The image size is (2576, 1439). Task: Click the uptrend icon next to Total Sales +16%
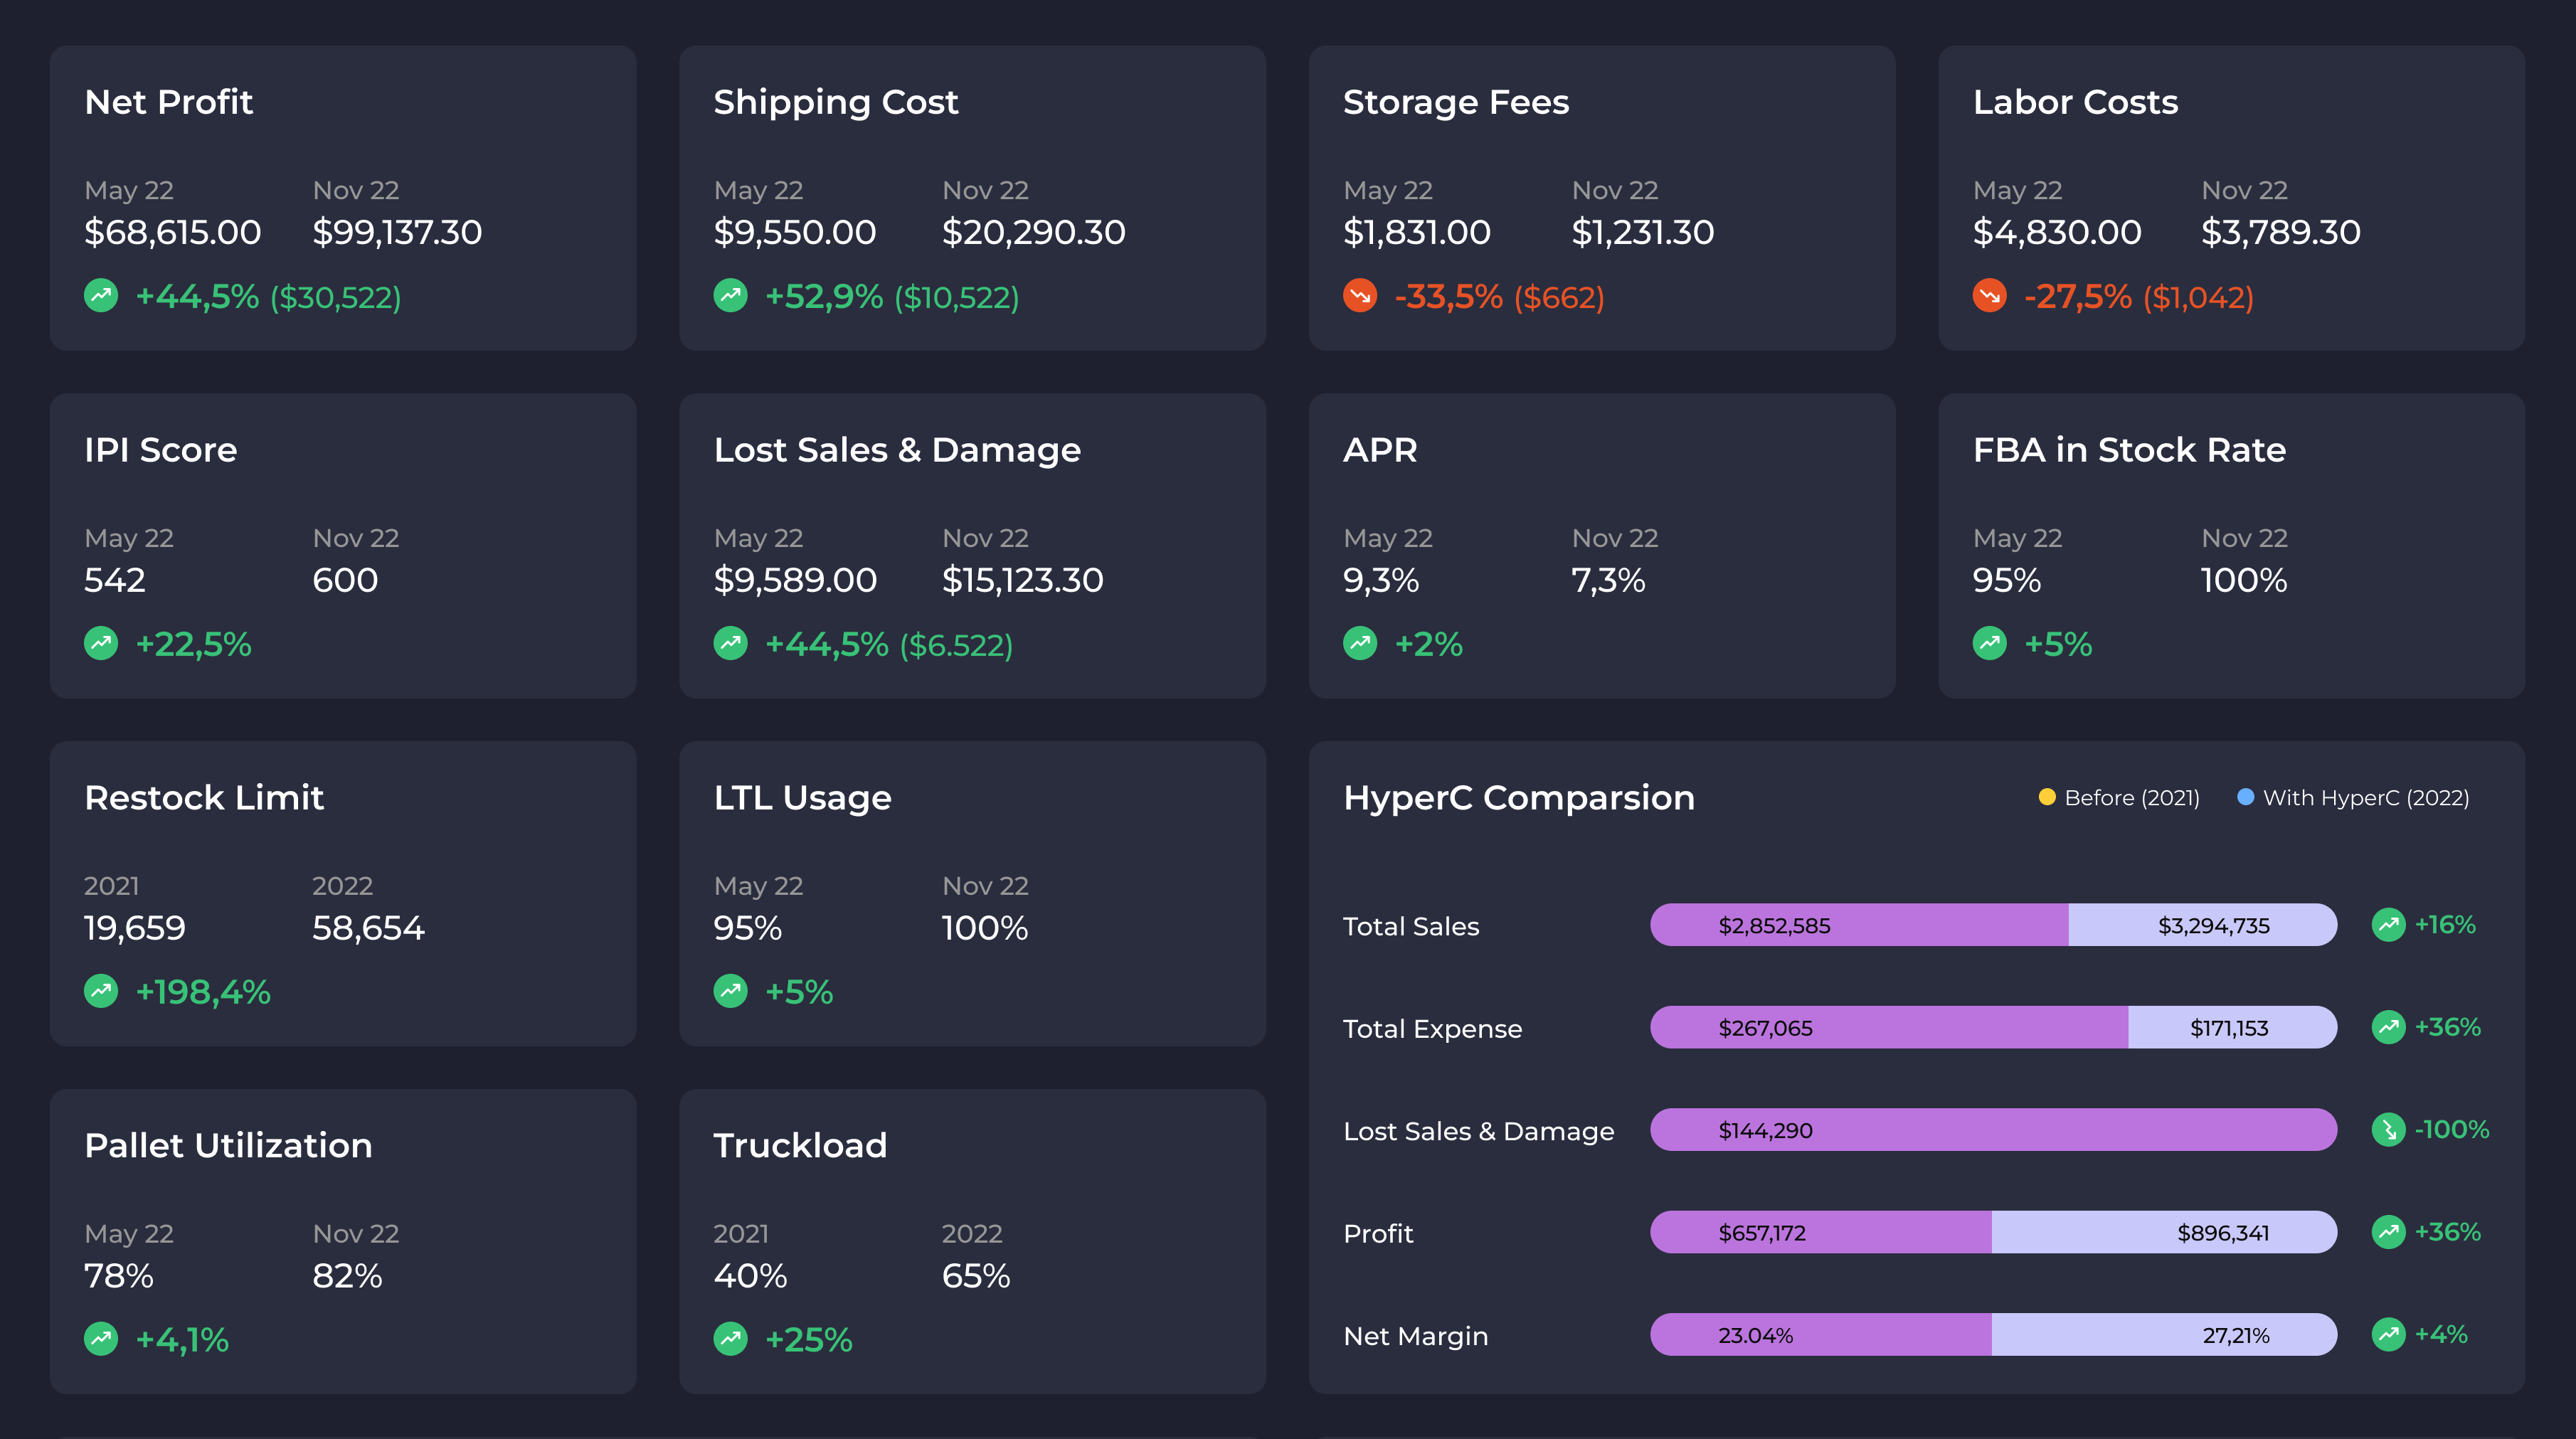[x=2388, y=925]
